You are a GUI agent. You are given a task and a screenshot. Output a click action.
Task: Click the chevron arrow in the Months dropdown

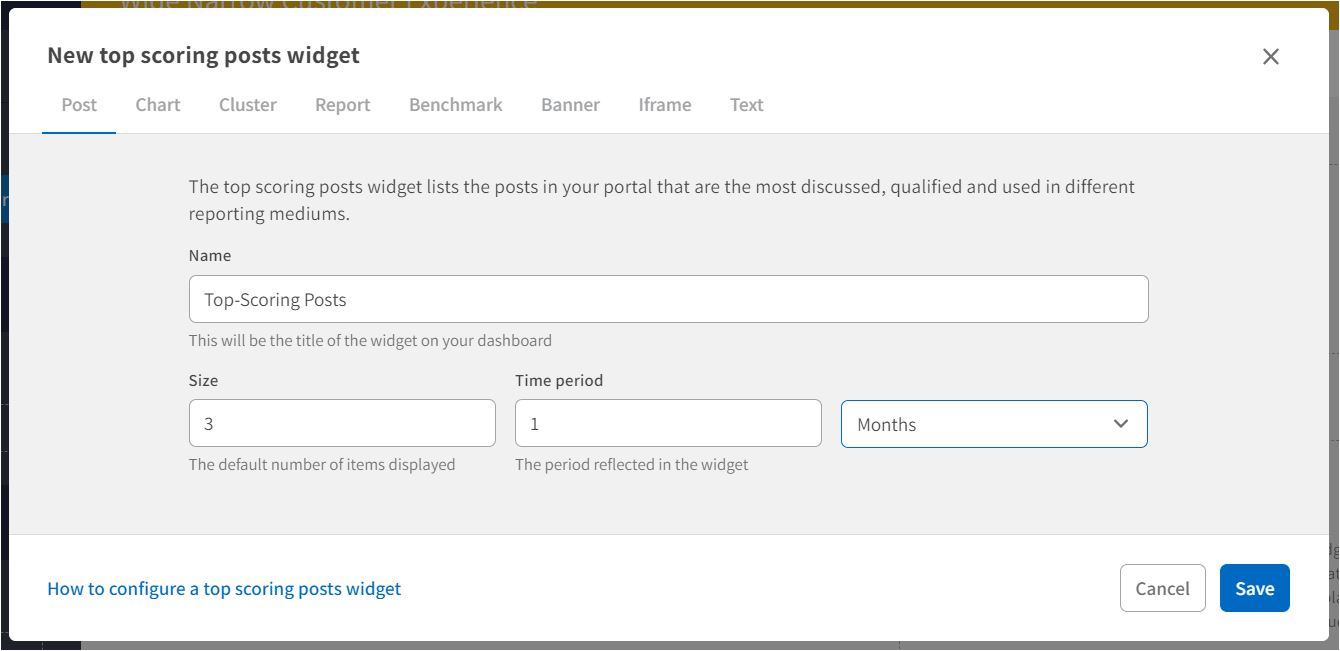pos(1120,424)
